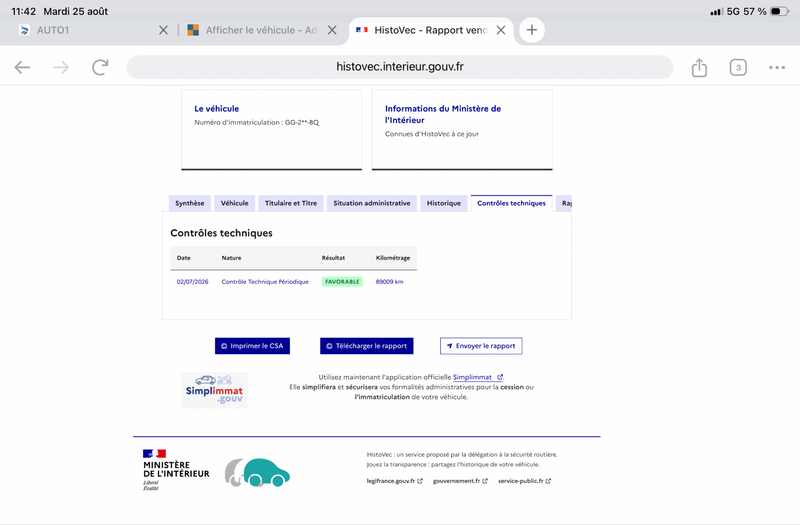This screenshot has width=800, height=525.
Task: Close the HistoVec tab
Action: (x=501, y=30)
